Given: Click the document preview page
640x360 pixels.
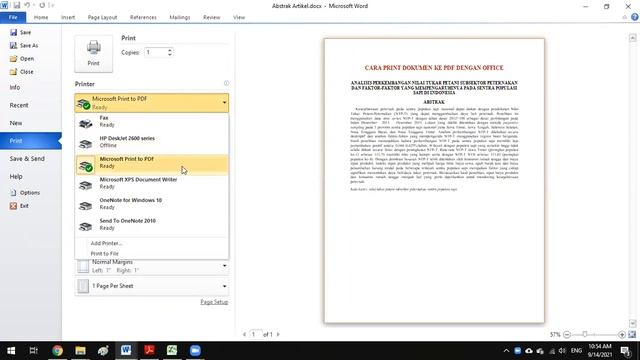Looking at the screenshot, I should 434,180.
